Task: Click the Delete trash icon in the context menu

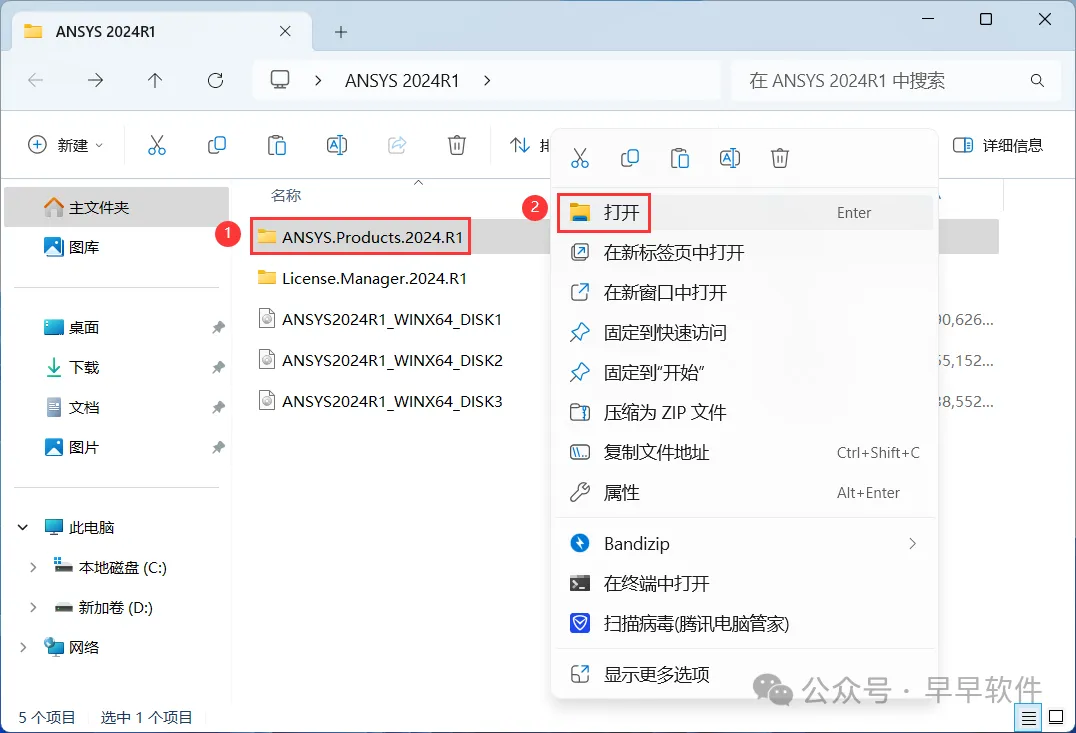Action: [780, 159]
